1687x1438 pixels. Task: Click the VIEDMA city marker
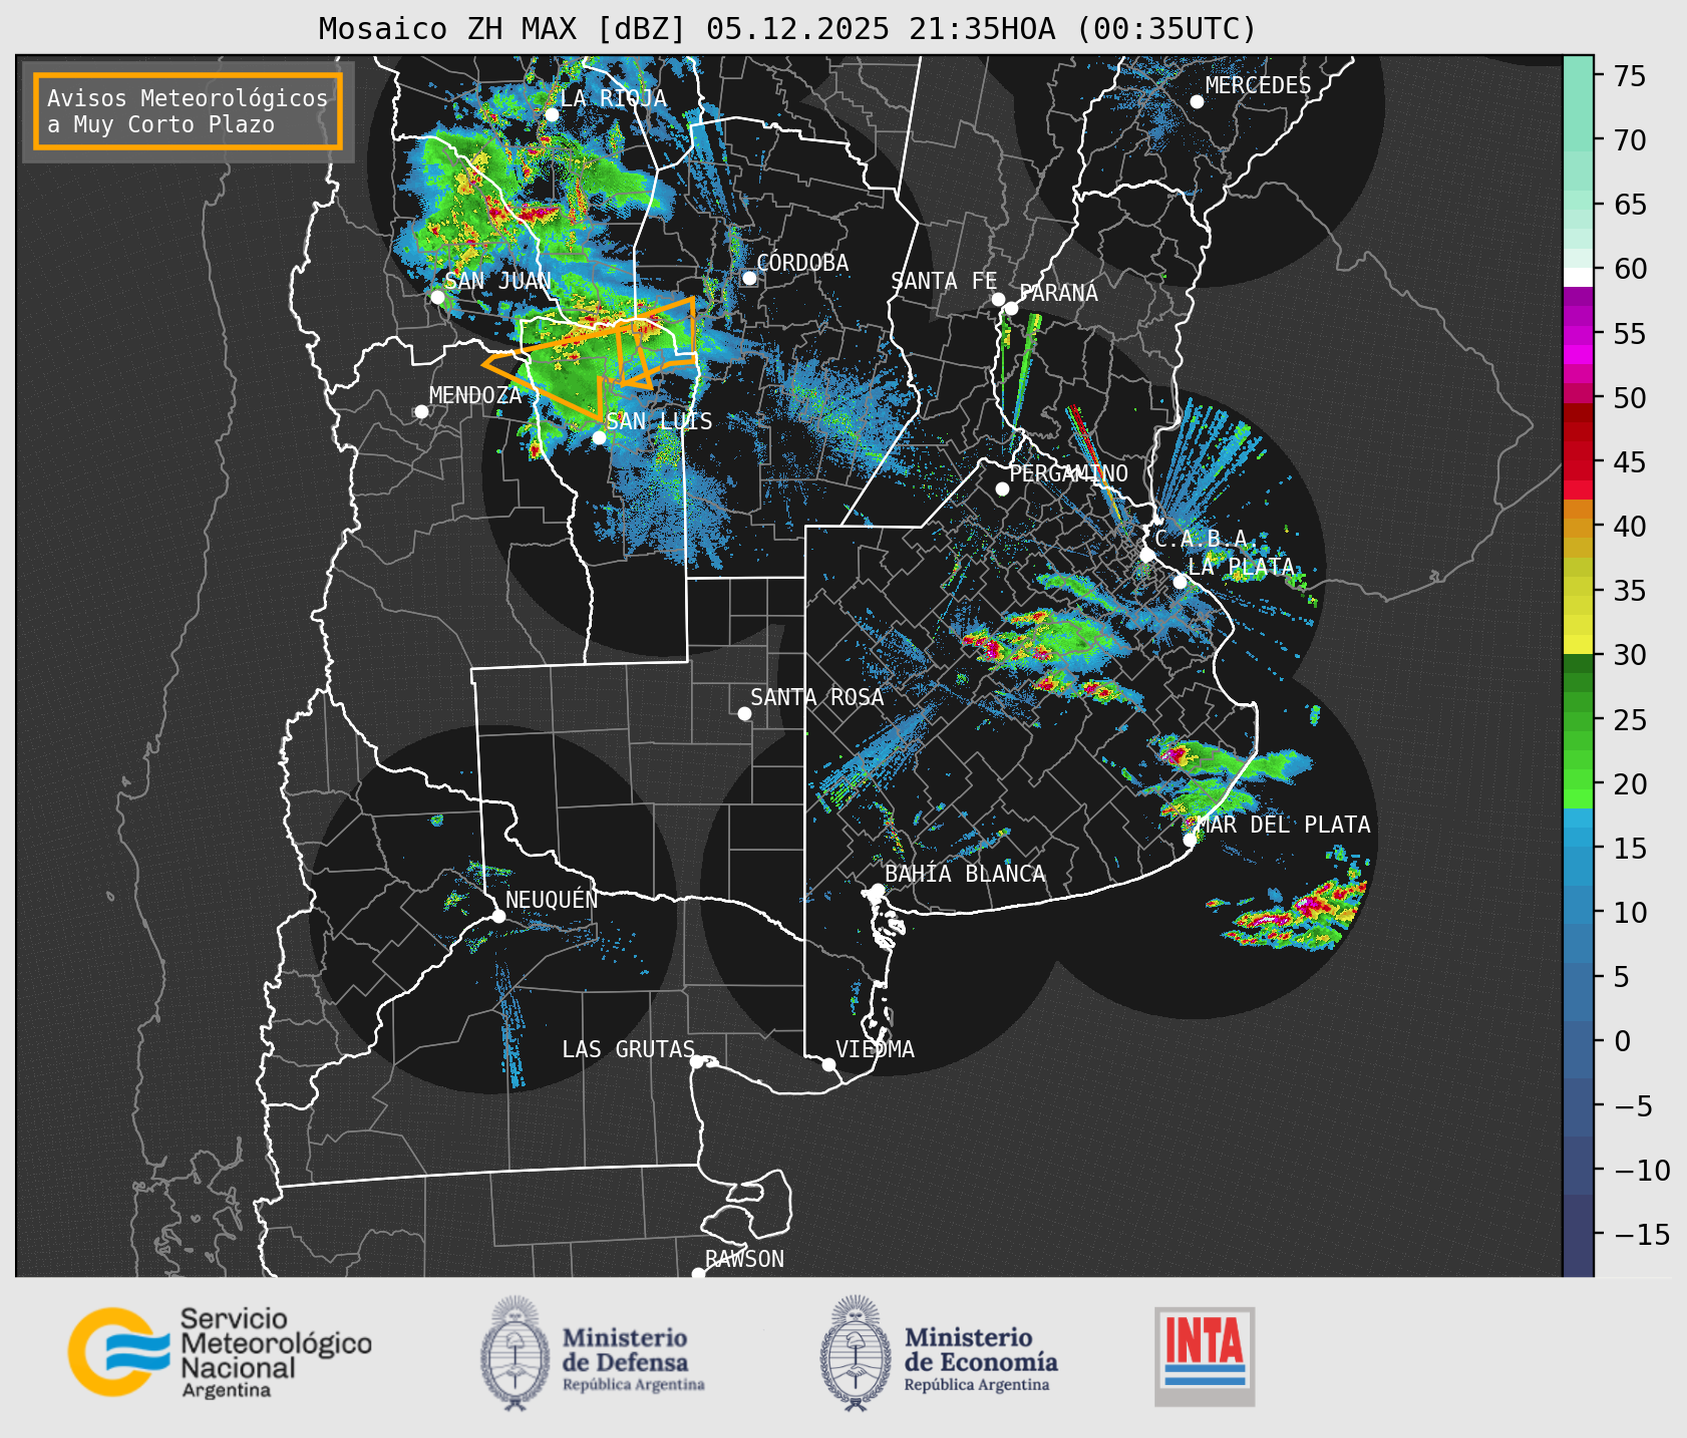[x=828, y=1064]
